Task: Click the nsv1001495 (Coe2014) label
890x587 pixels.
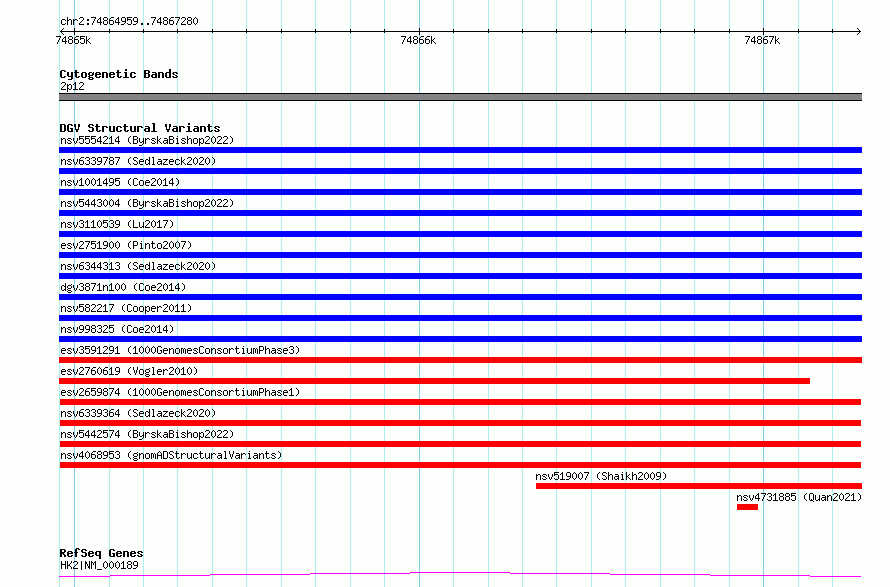Action: point(120,182)
